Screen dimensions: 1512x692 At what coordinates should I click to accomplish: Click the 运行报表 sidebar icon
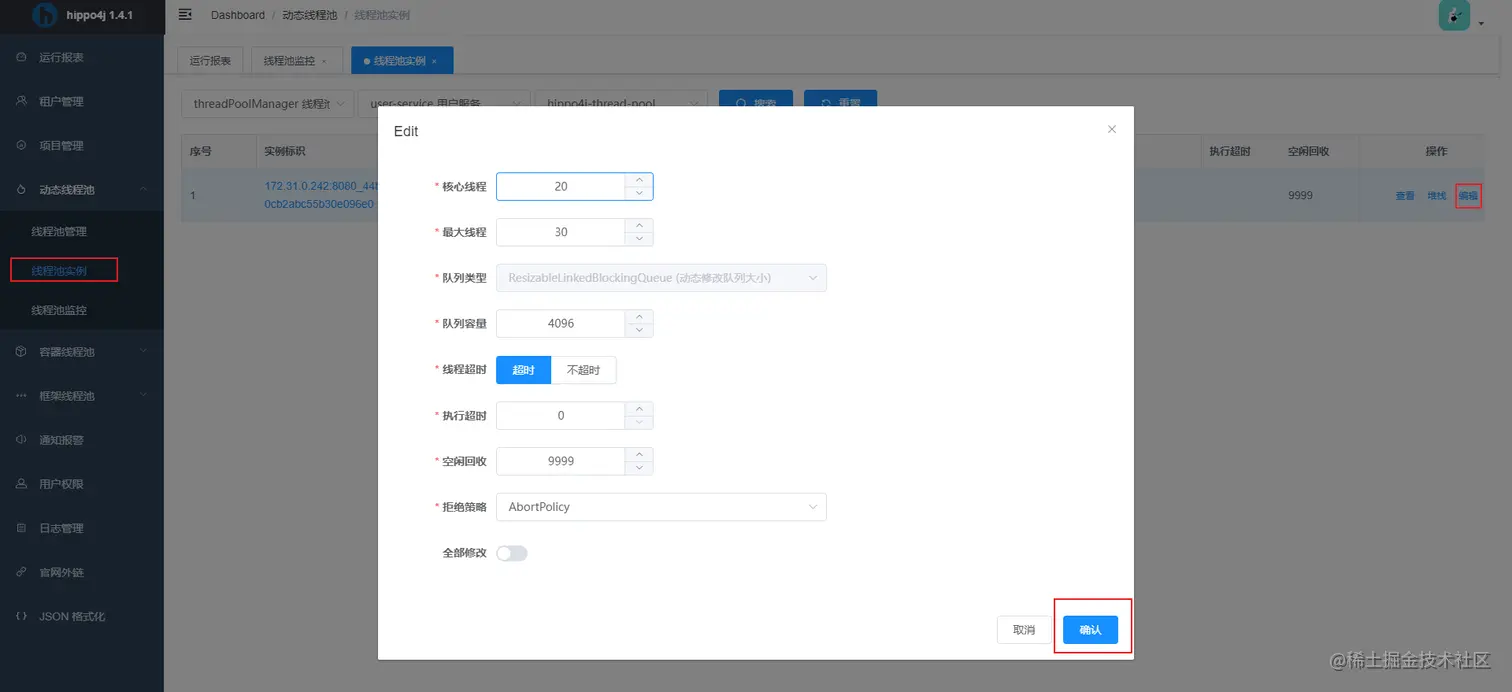click(x=21, y=57)
